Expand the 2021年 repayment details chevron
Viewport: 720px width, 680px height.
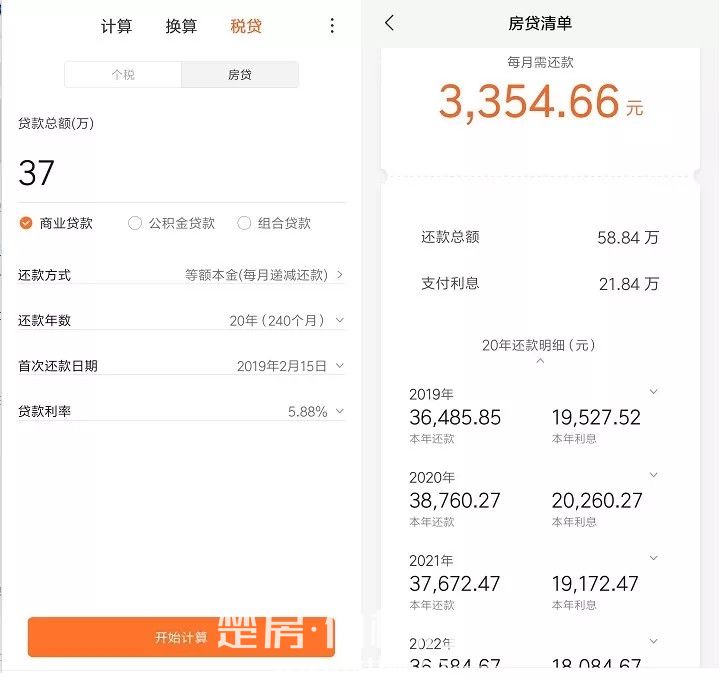click(x=654, y=558)
